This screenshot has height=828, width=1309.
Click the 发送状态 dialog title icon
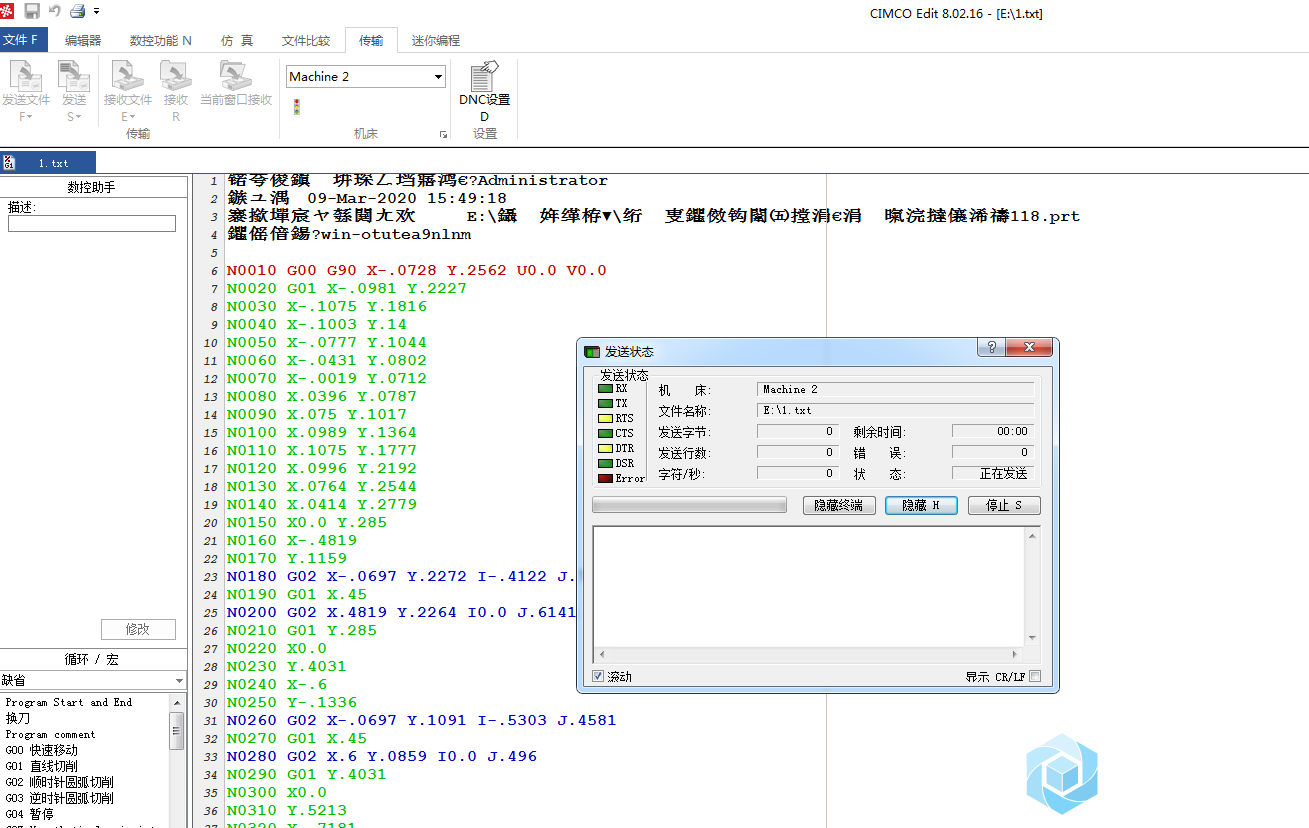point(592,351)
